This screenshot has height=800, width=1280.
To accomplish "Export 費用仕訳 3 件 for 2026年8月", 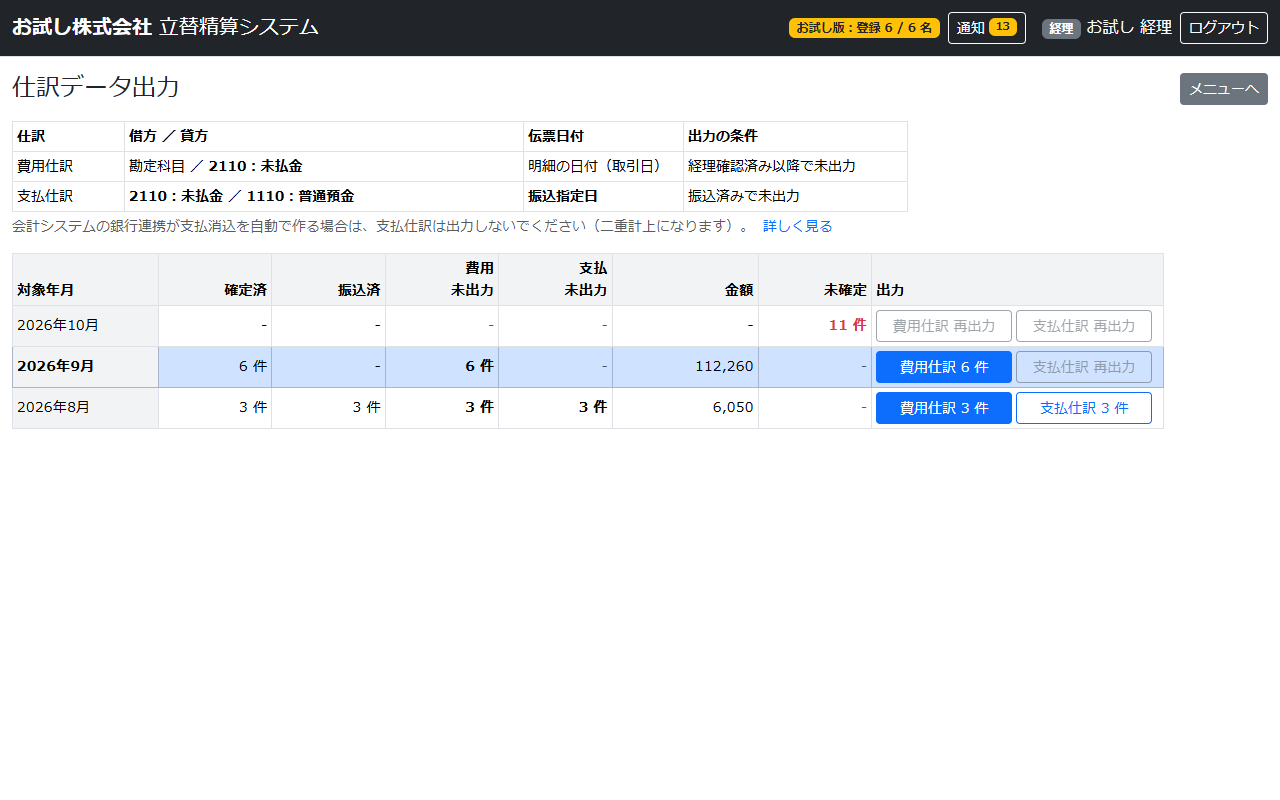I will pos(944,408).
